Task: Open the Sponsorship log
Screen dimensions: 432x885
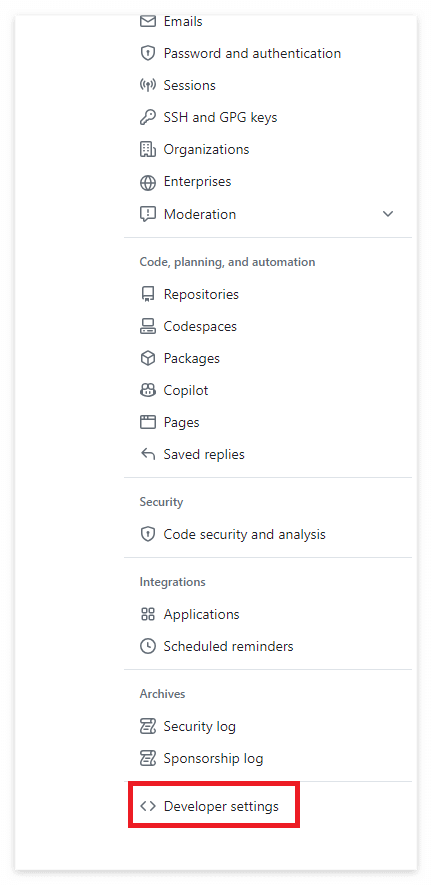Action: pyautogui.click(x=213, y=759)
